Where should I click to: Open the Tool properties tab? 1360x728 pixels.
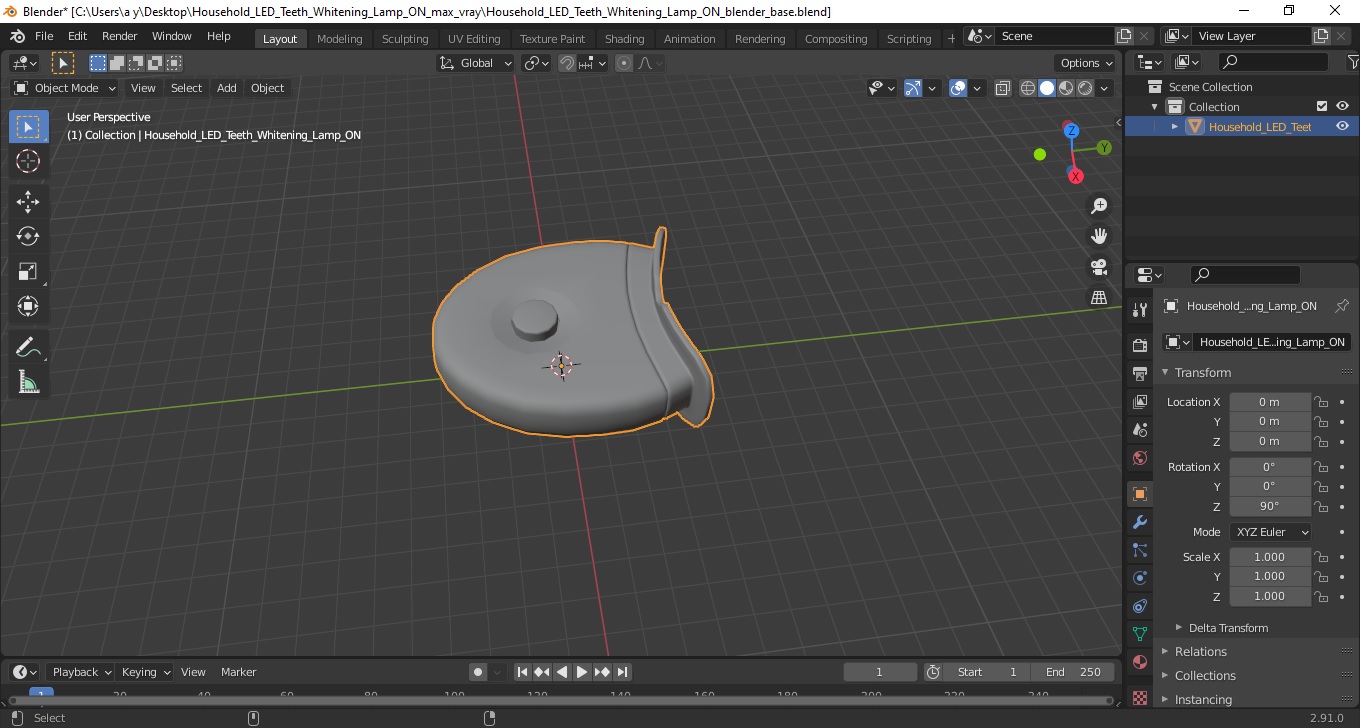pos(1140,310)
